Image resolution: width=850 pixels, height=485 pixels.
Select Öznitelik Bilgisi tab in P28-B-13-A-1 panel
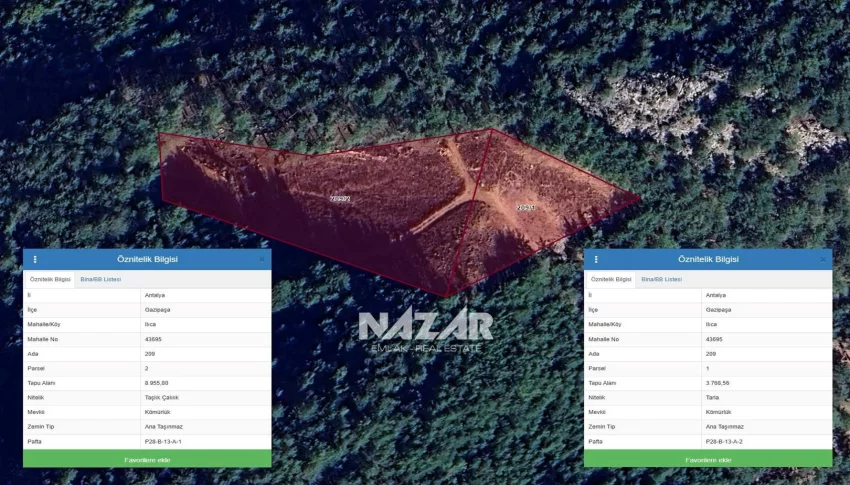pyautogui.click(x=49, y=279)
